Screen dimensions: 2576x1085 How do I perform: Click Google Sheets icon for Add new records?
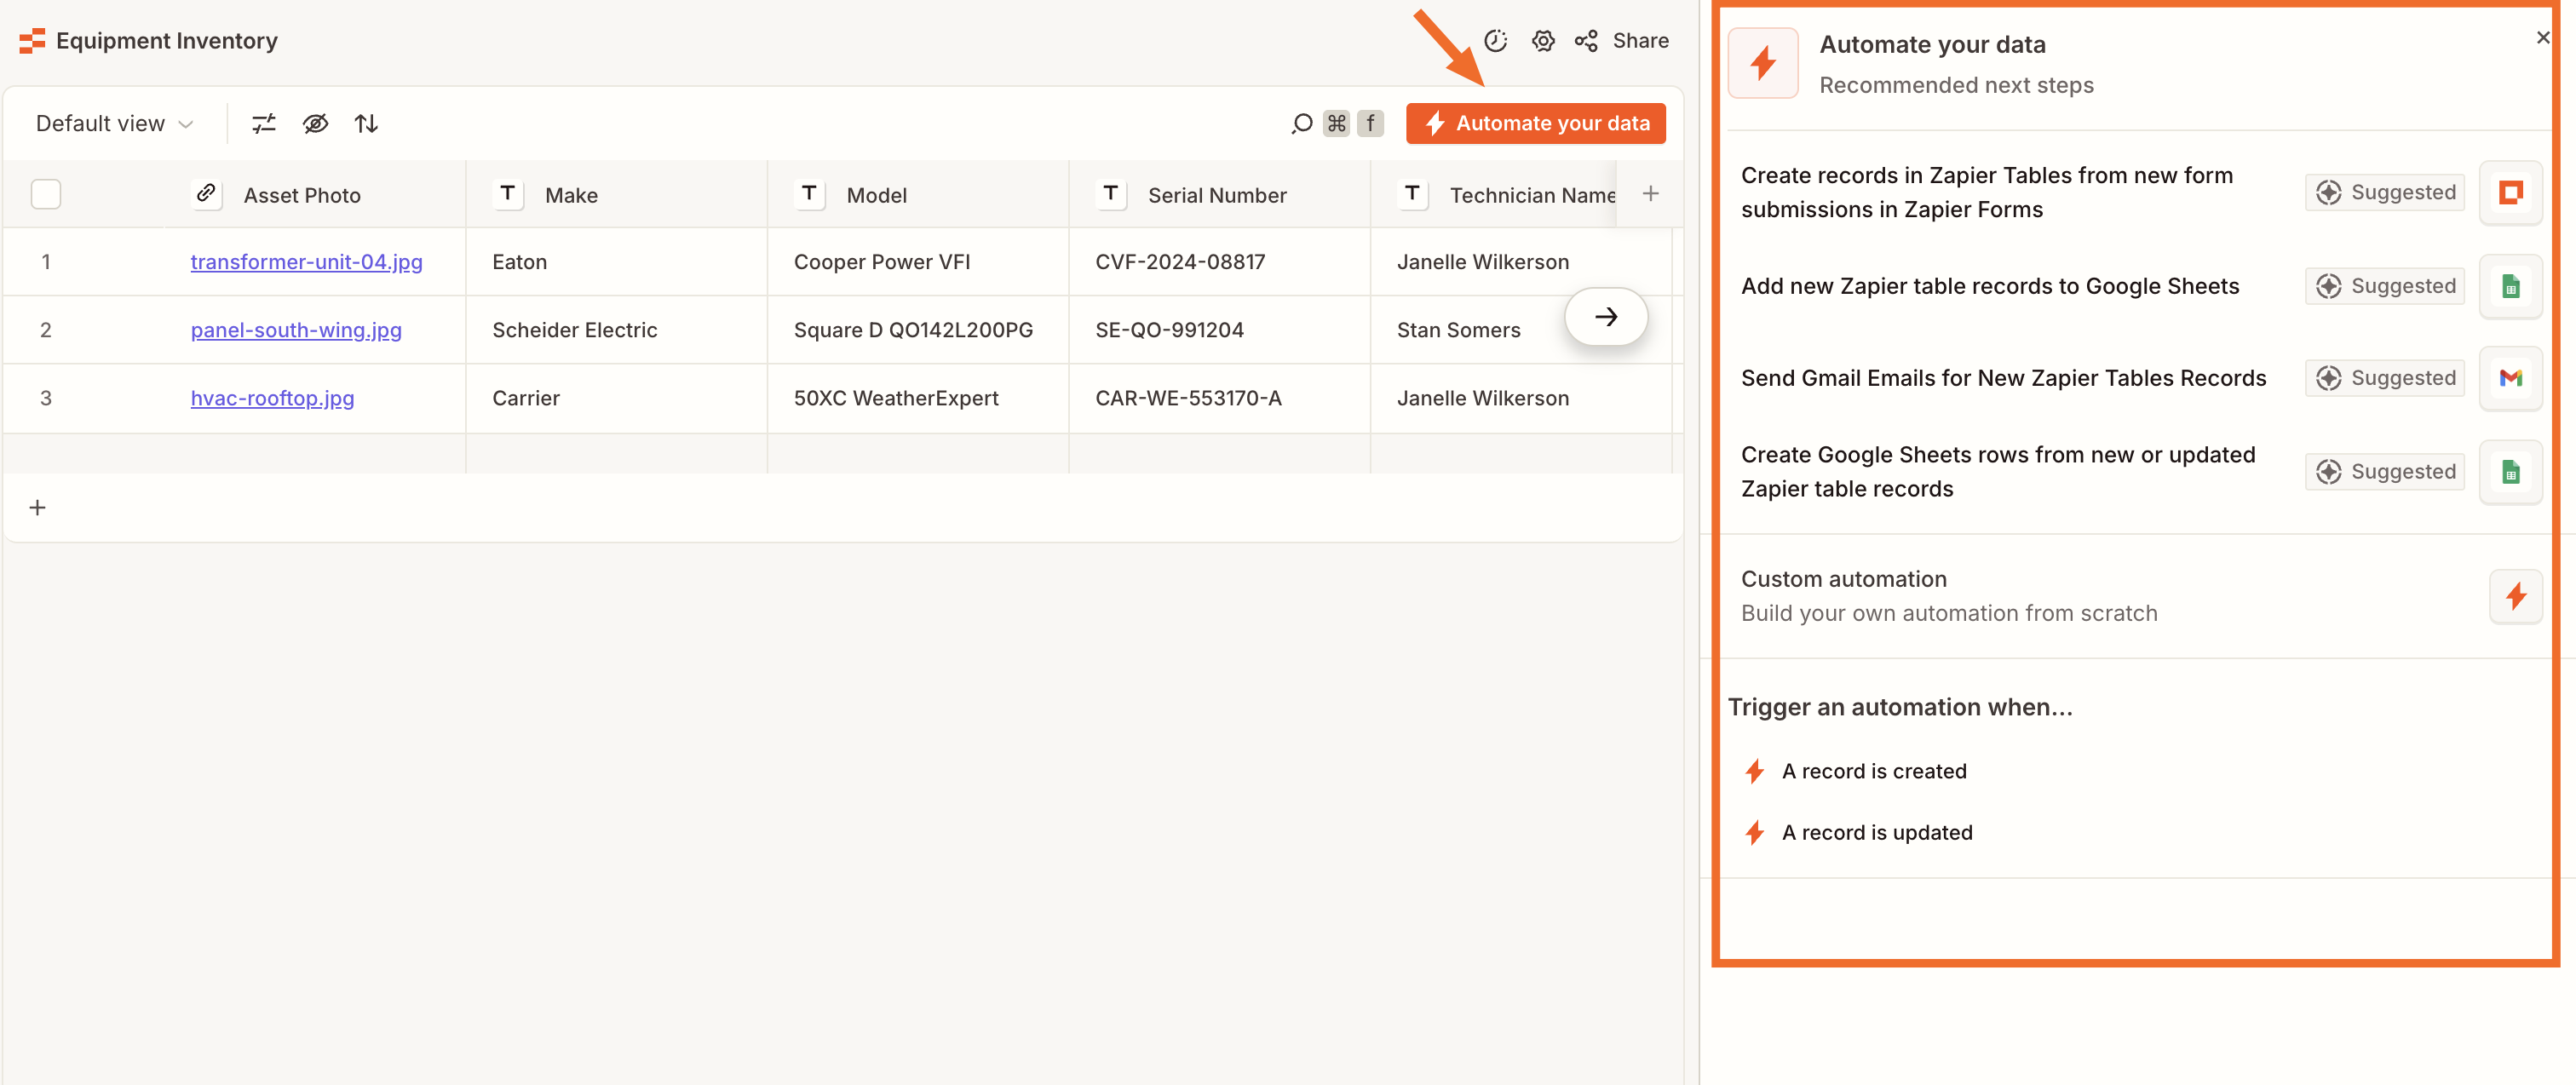click(x=2511, y=286)
